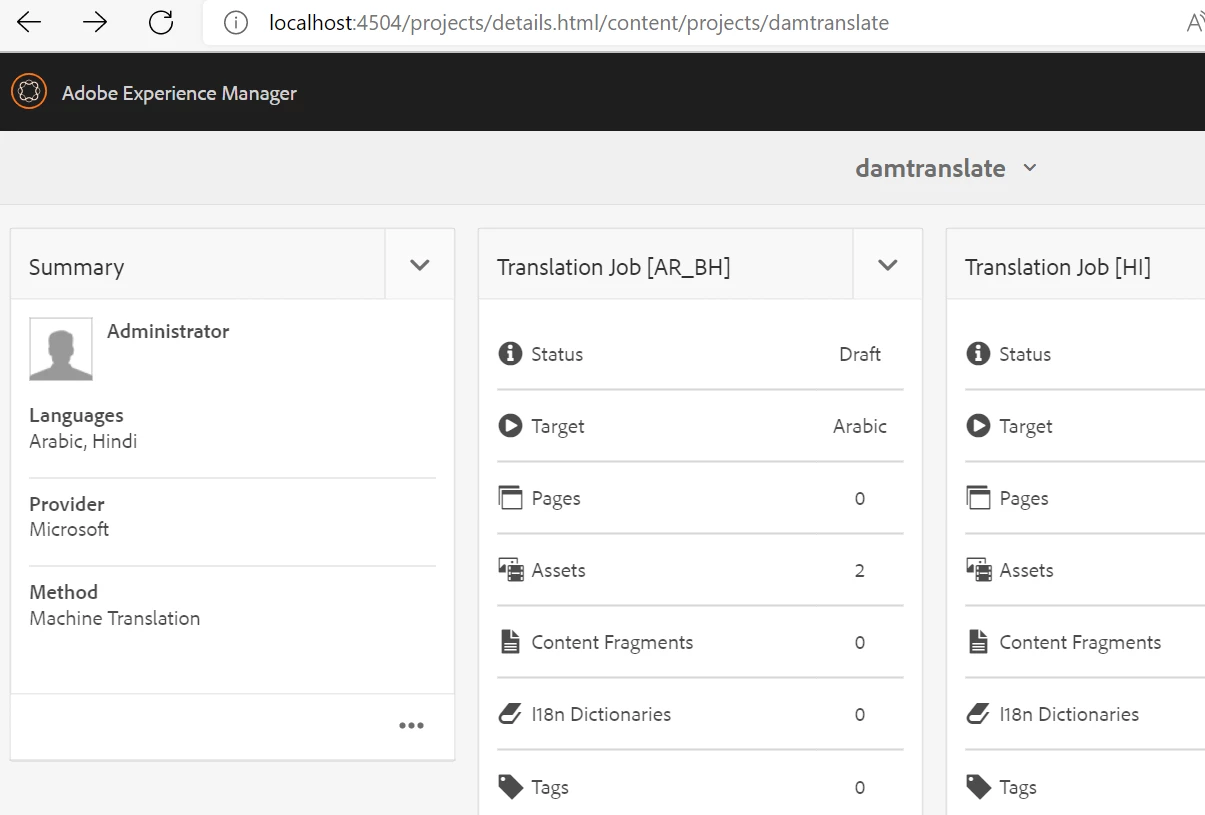
Task: Click the Method heading in Summary
Action: point(64,592)
